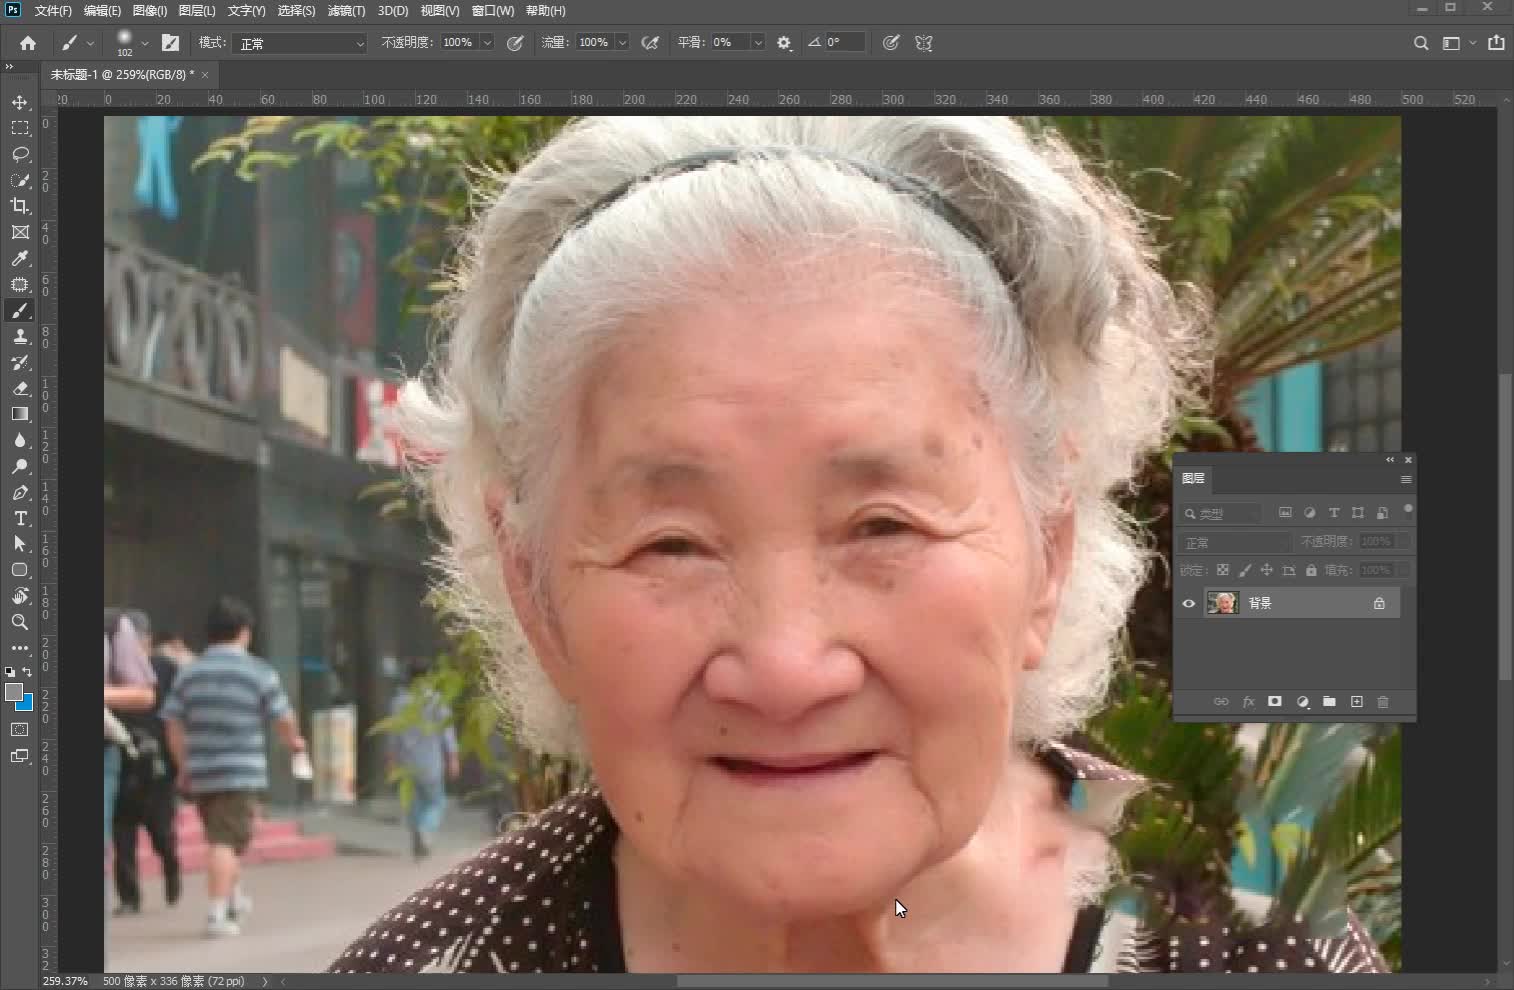Viewport: 1514px width, 990px height.
Task: Add a new layer in the Layers panel
Action: pos(1357,702)
